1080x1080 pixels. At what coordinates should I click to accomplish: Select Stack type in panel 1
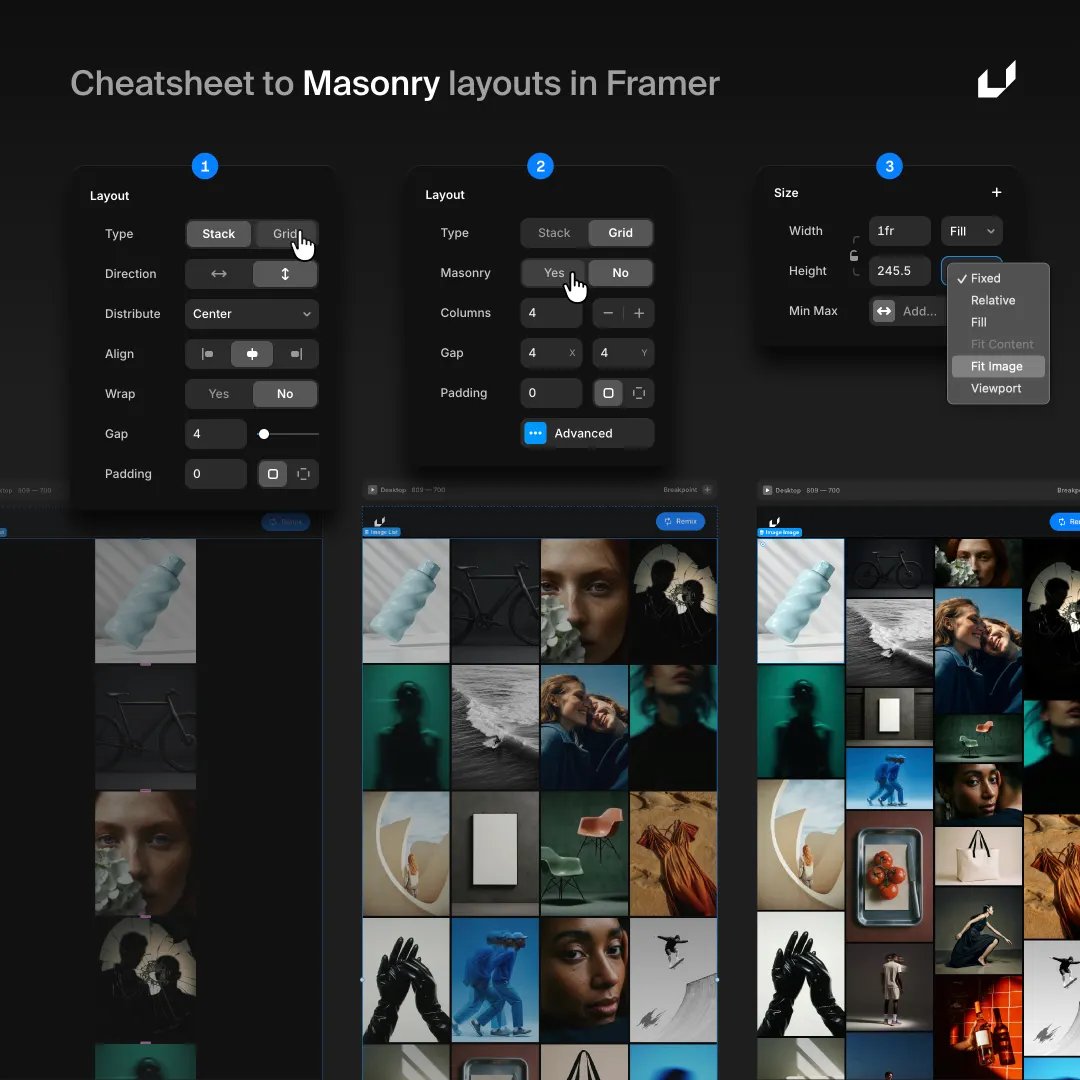click(x=218, y=233)
